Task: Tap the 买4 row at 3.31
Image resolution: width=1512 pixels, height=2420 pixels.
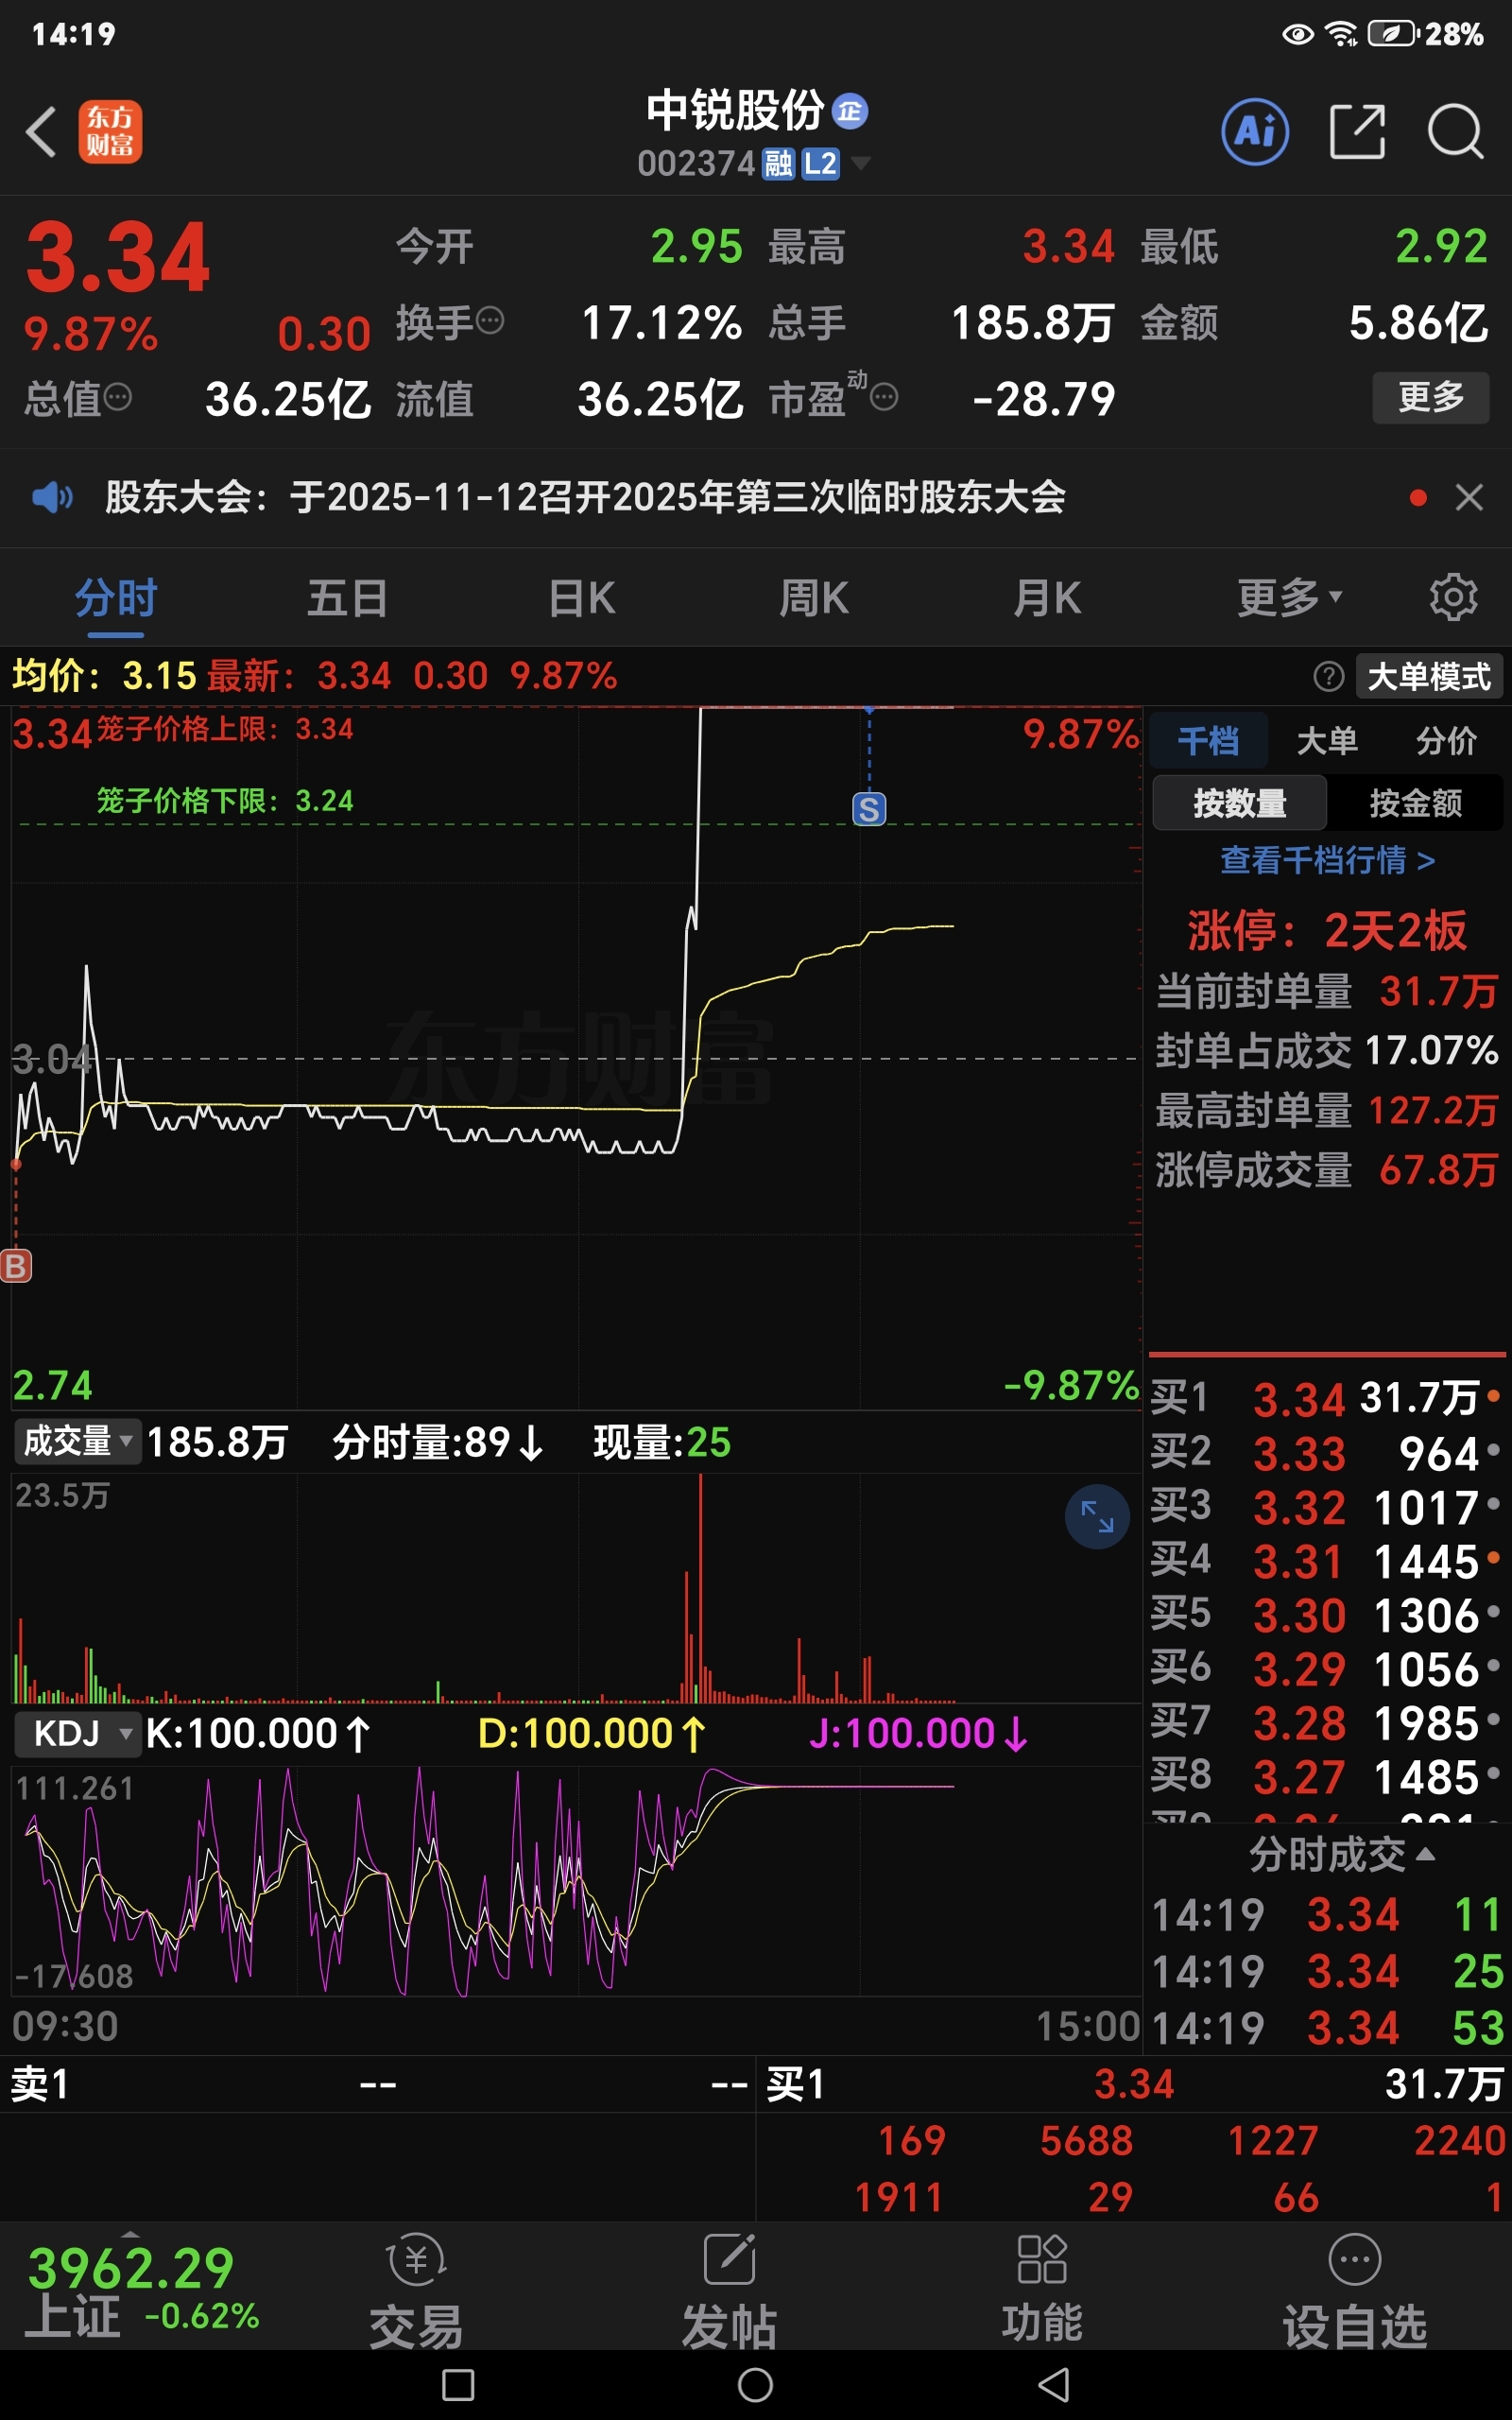Action: pos(1325,1561)
